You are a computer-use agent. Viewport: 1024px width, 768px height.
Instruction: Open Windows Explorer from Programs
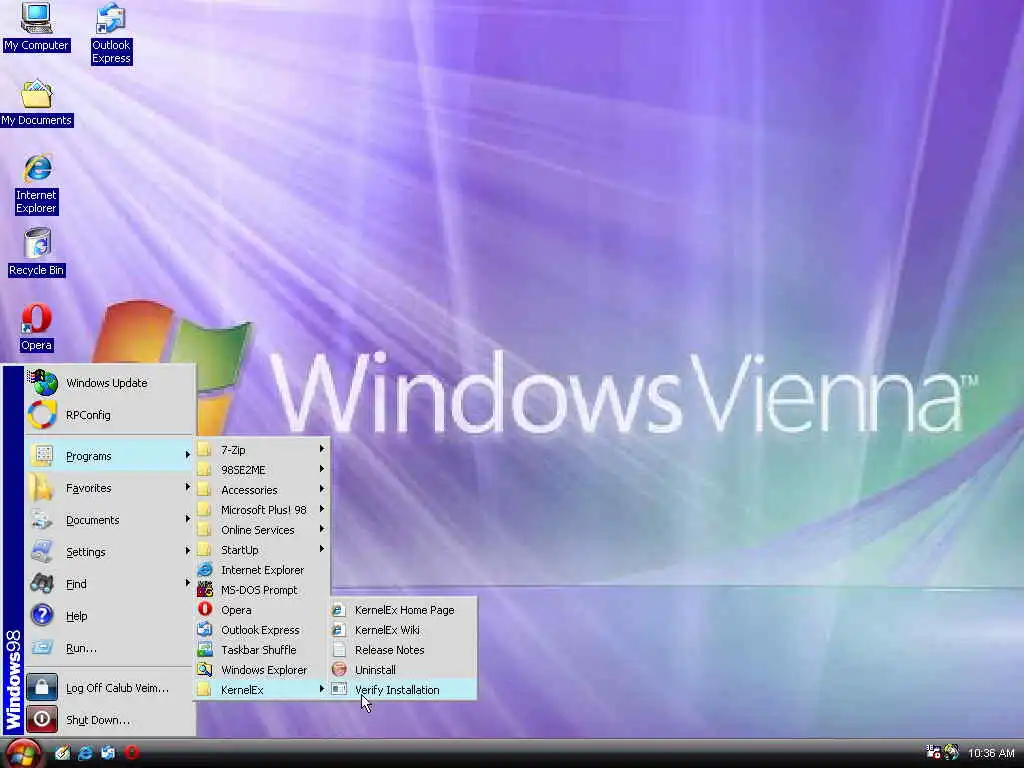coord(262,670)
